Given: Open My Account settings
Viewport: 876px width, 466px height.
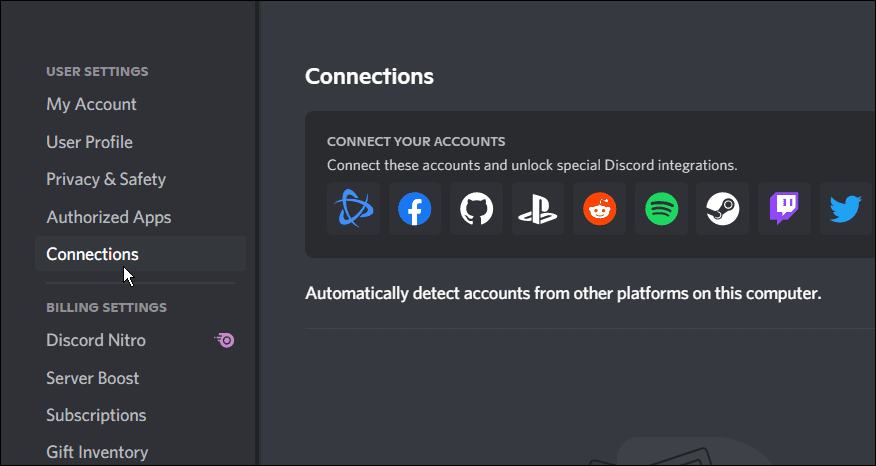Looking at the screenshot, I should pyautogui.click(x=91, y=104).
